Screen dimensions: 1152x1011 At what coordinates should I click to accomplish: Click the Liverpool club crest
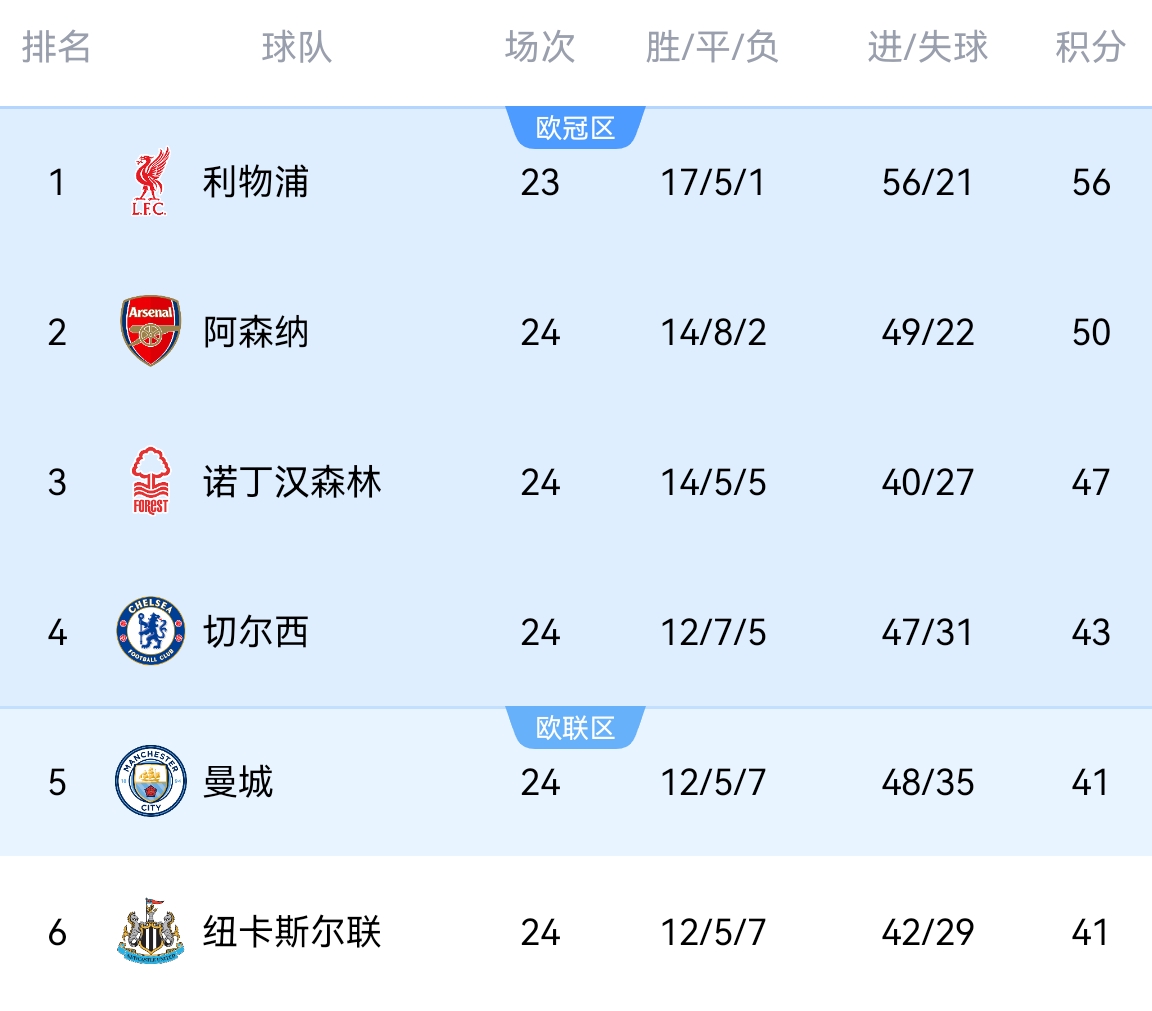[x=150, y=182]
